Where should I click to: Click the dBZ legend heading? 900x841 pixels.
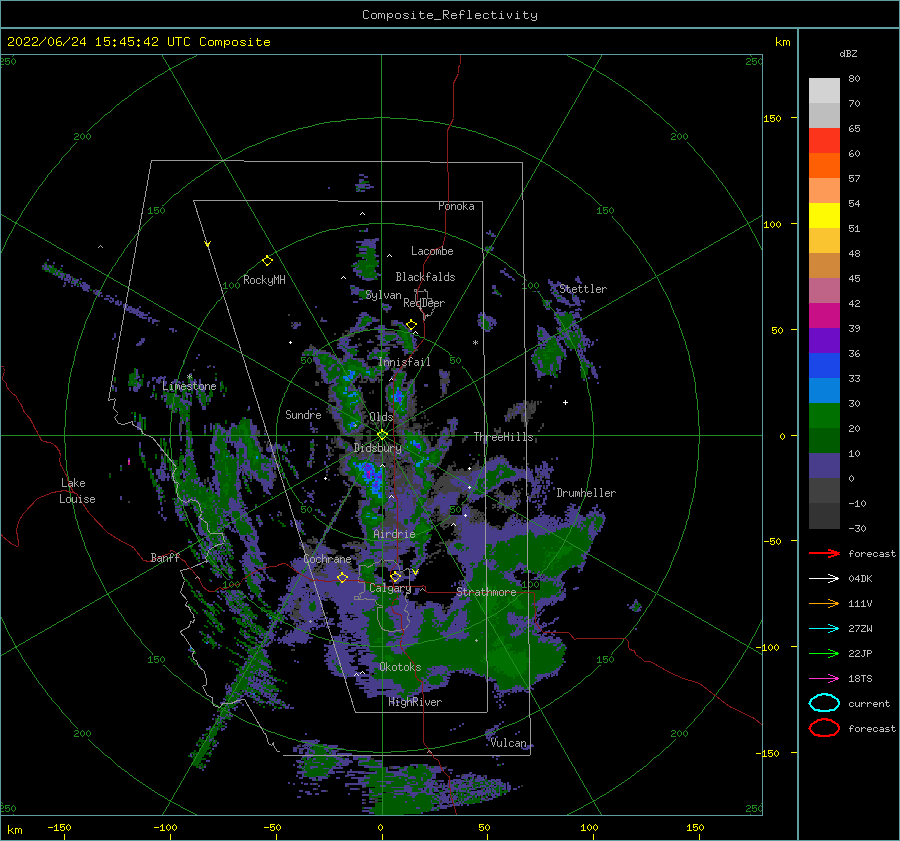pos(848,54)
